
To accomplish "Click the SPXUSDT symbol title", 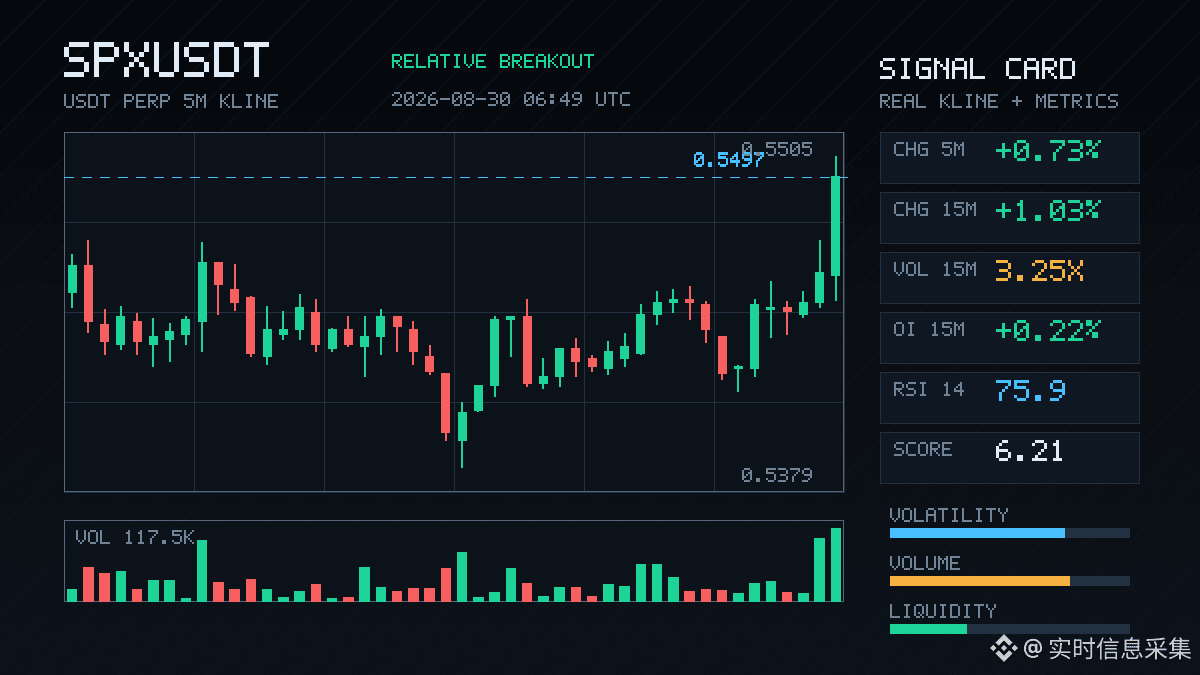I will 166,61.
